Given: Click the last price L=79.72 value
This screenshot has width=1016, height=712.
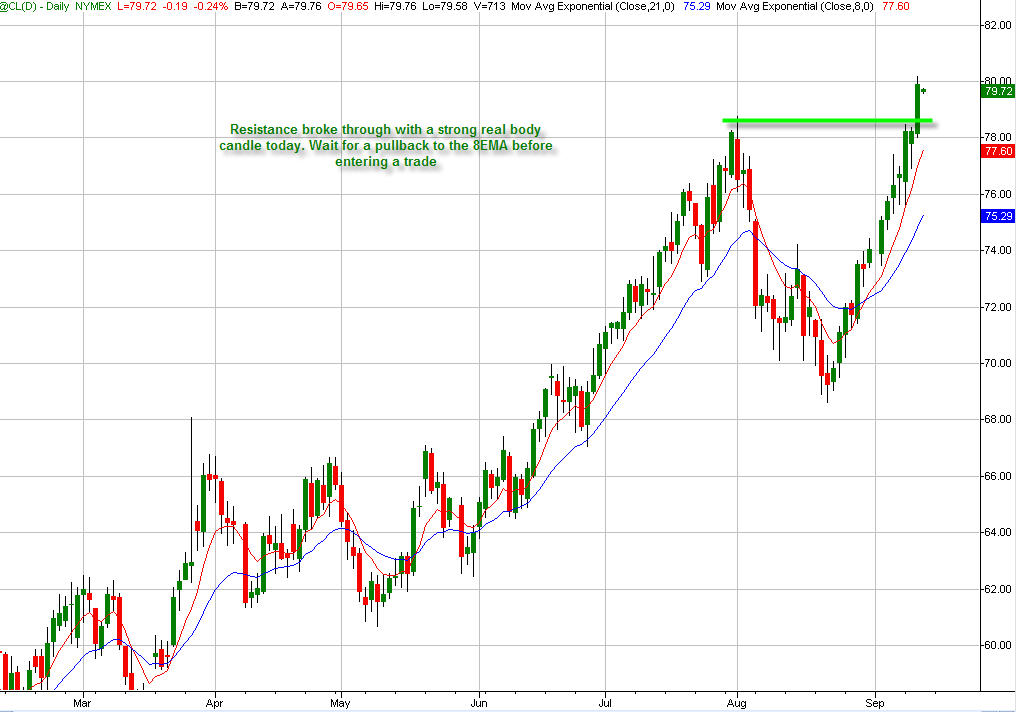Looking at the screenshot, I should [x=138, y=6].
